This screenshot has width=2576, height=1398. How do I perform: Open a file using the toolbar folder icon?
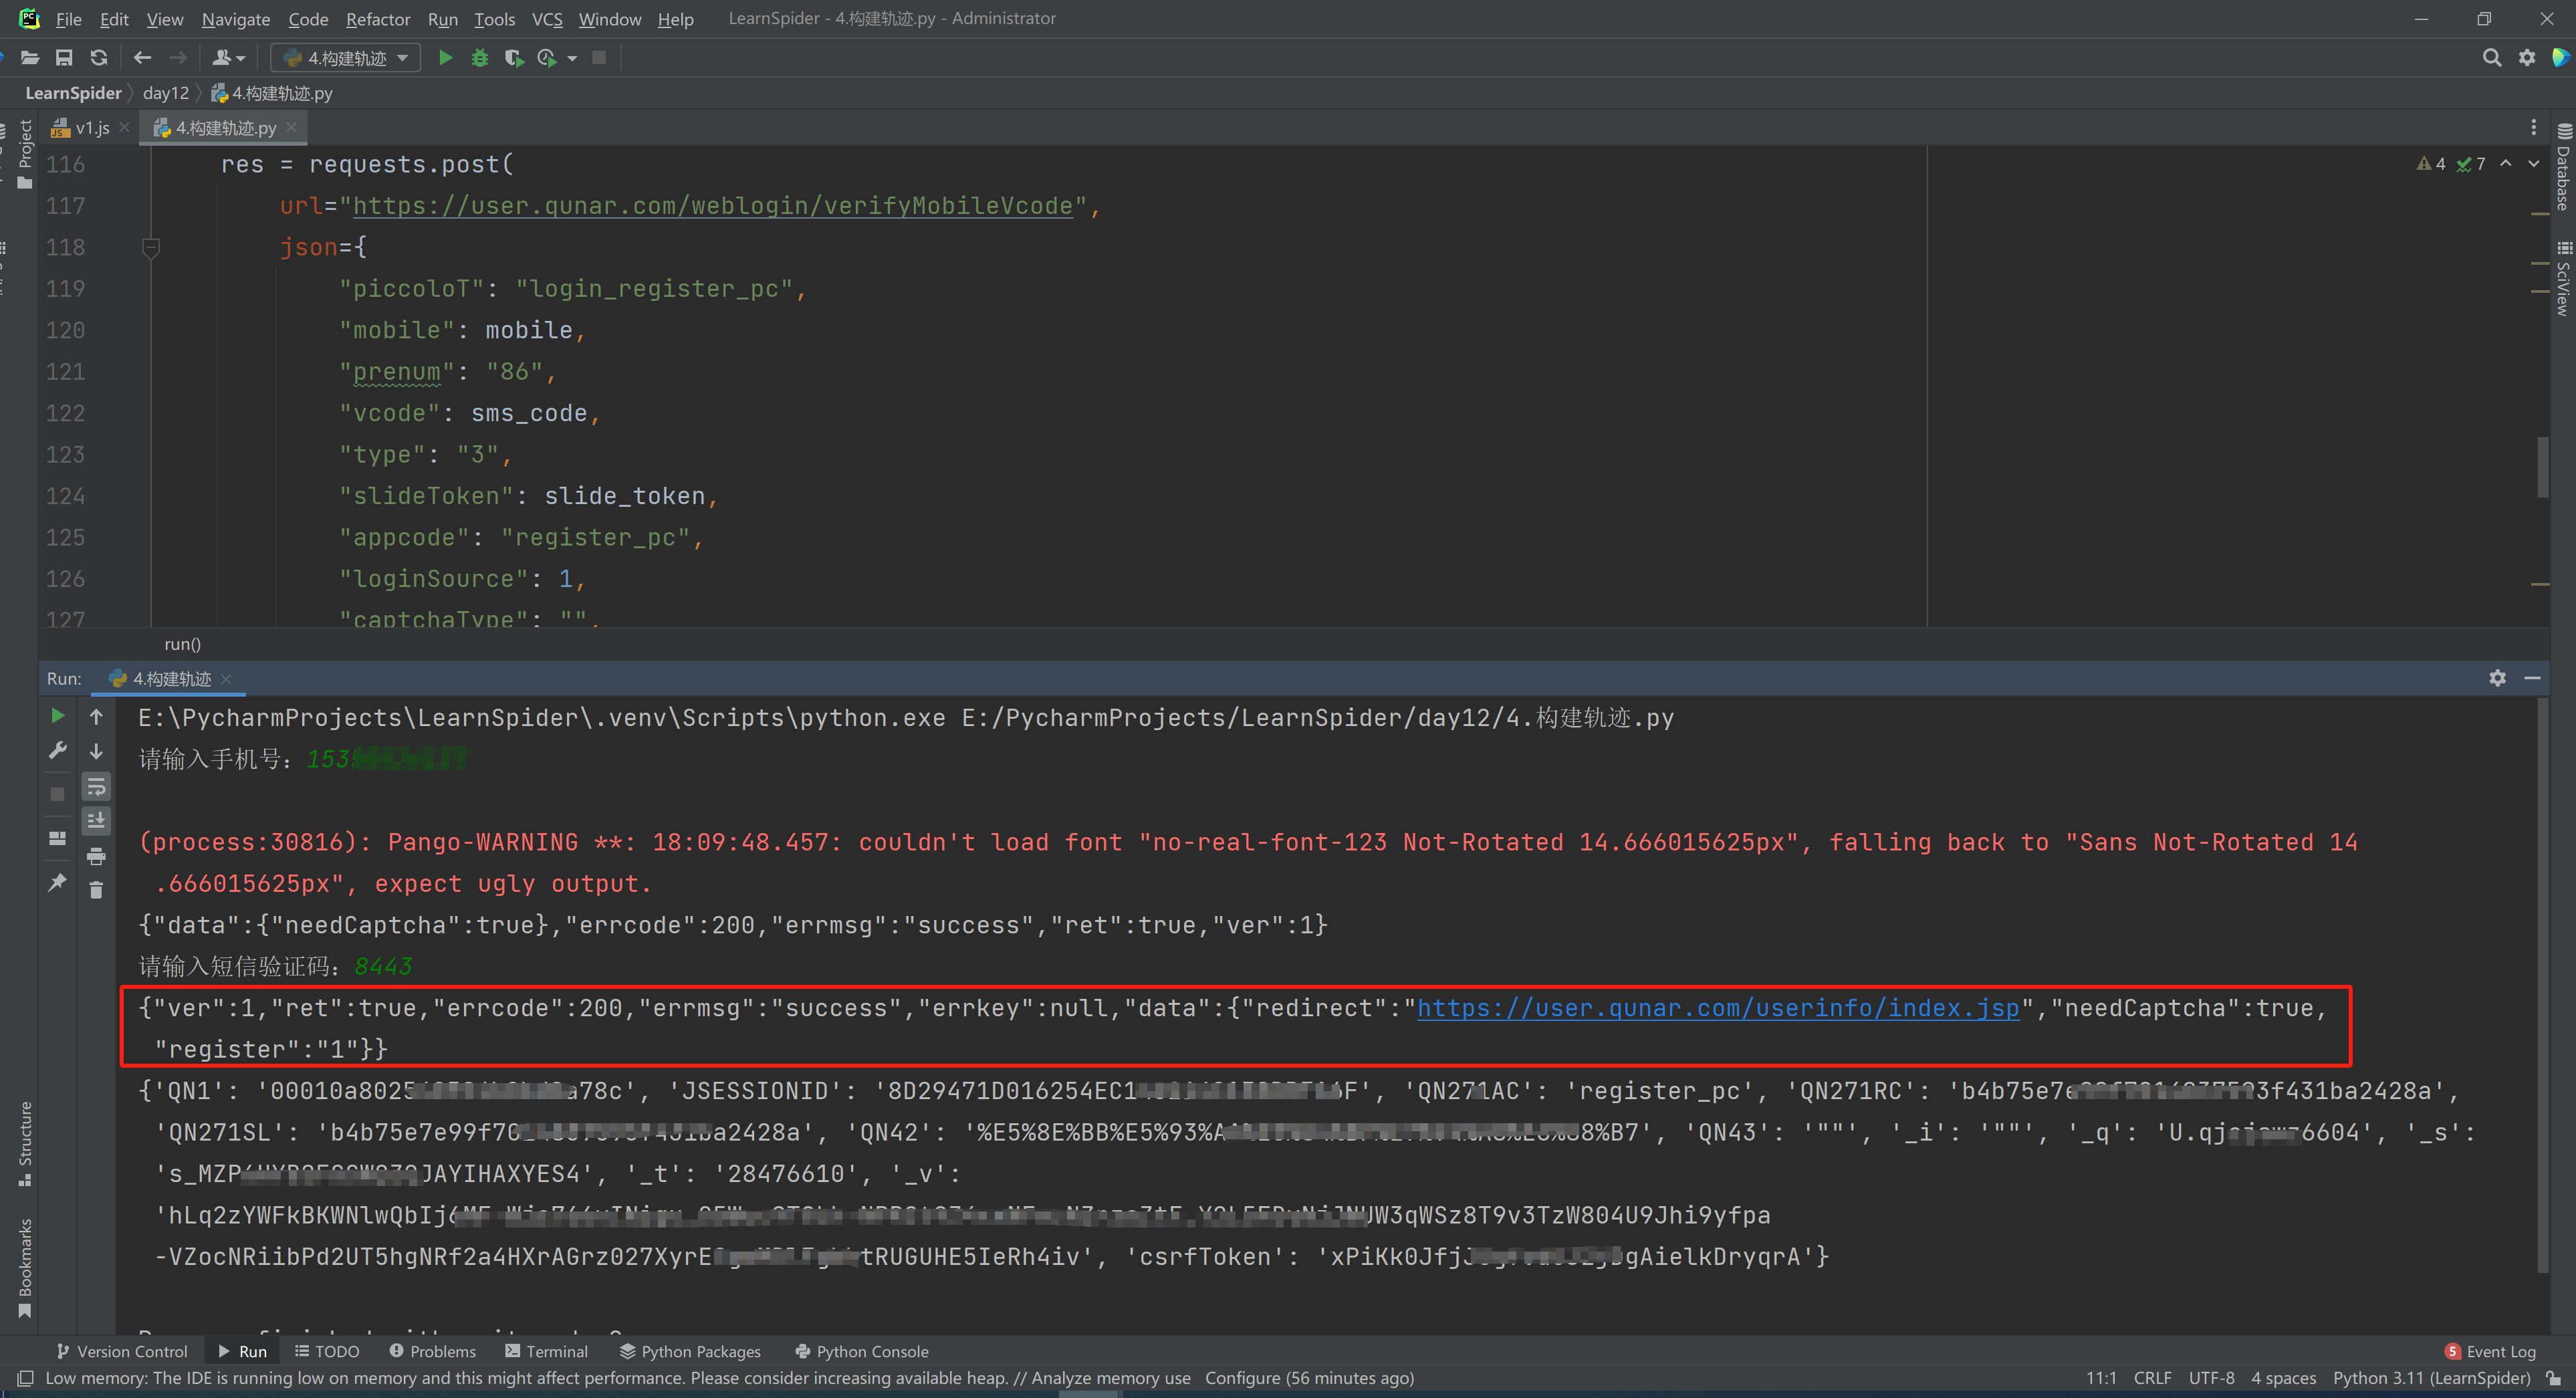[x=30, y=58]
